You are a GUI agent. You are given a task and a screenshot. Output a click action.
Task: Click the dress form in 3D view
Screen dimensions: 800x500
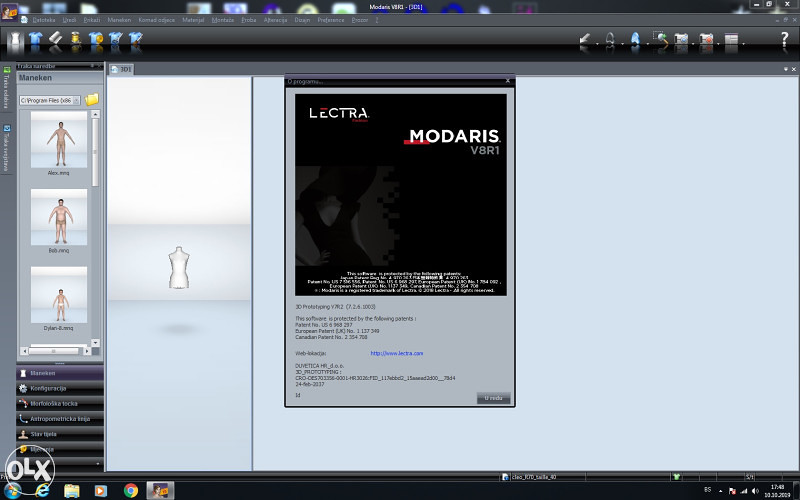(x=179, y=267)
